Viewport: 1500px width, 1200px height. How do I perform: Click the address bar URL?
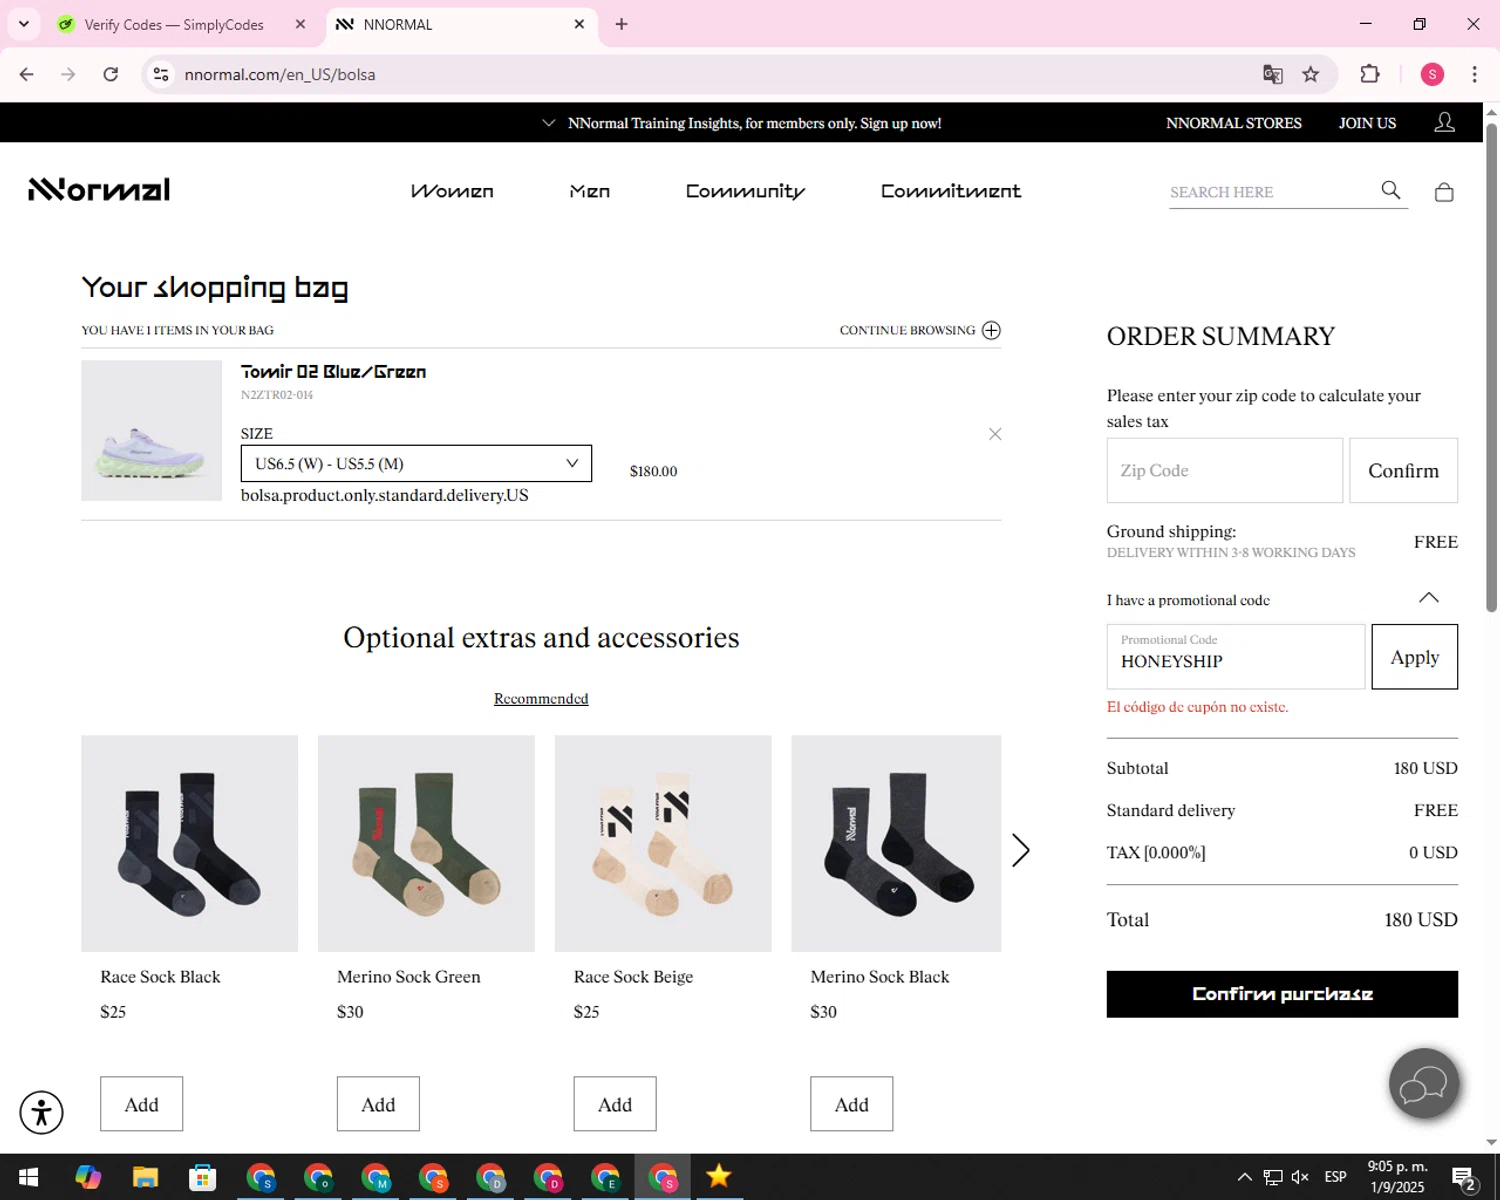click(x=280, y=74)
